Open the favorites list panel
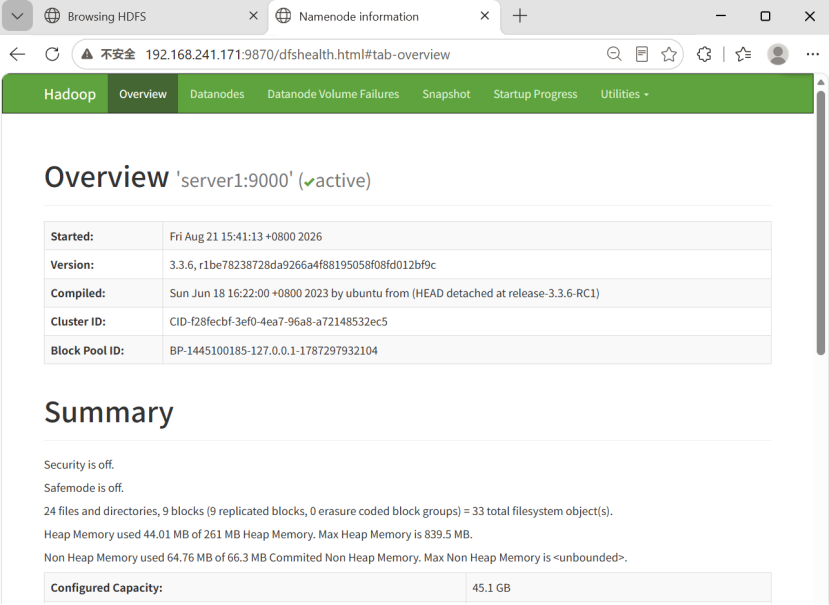Image resolution: width=829 pixels, height=605 pixels. (x=743, y=54)
